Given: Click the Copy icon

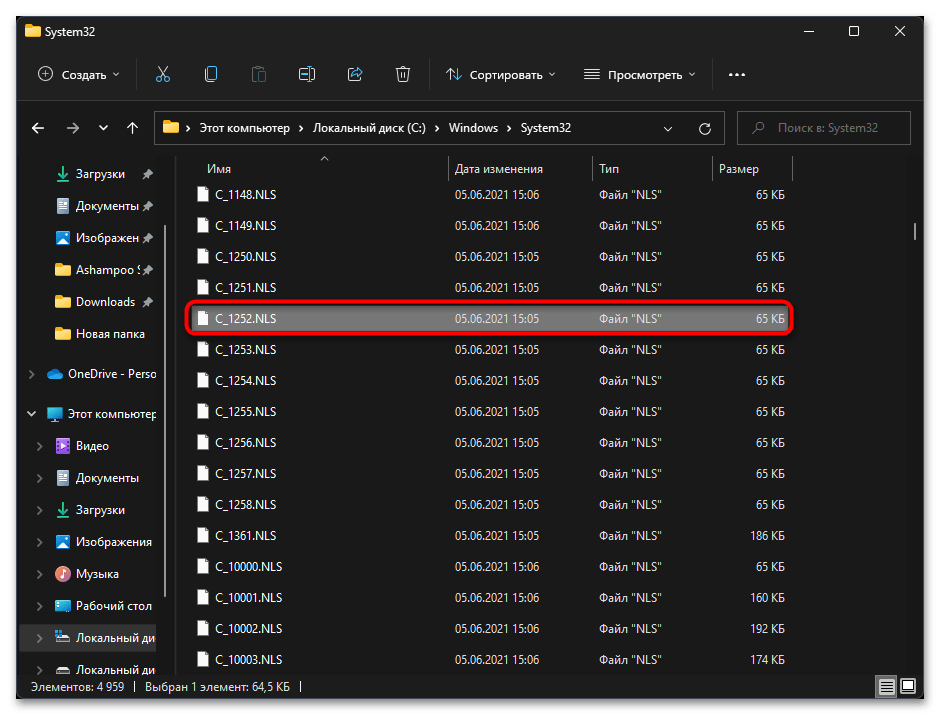Looking at the screenshot, I should point(210,74).
